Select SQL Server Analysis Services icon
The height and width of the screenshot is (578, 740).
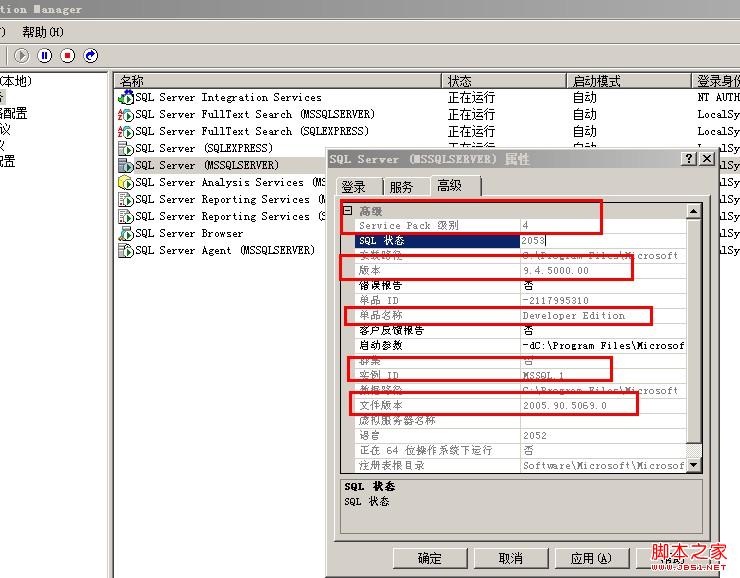(x=126, y=182)
